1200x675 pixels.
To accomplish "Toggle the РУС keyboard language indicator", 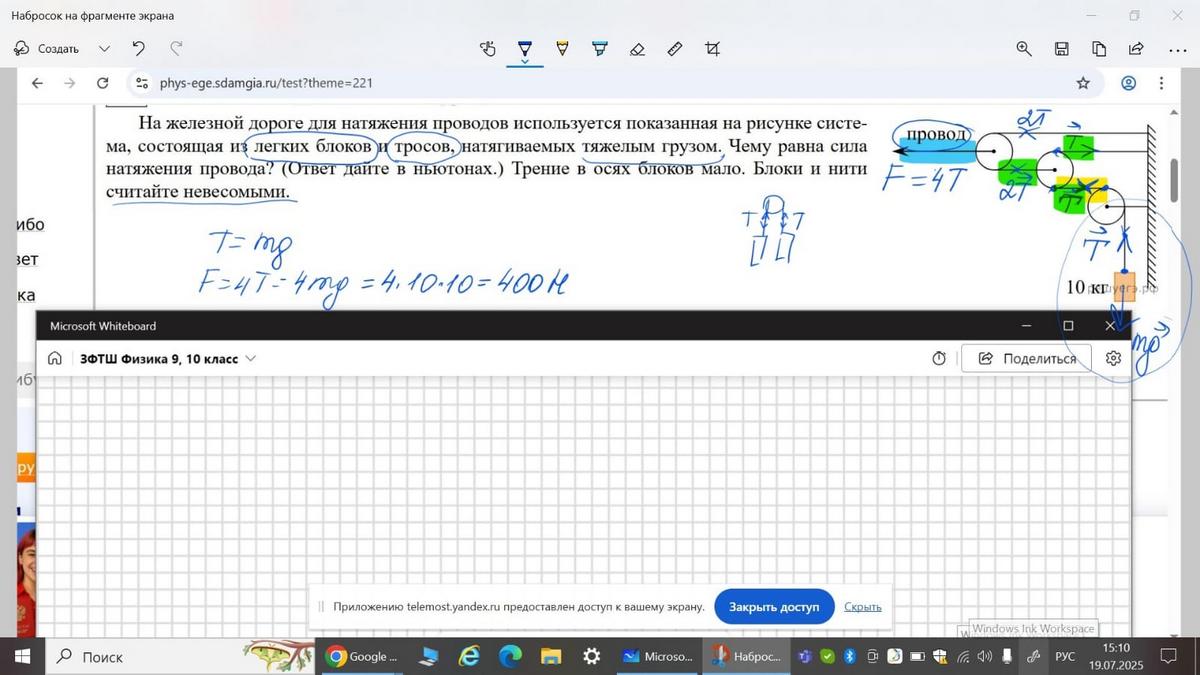I will pyautogui.click(x=1065, y=657).
